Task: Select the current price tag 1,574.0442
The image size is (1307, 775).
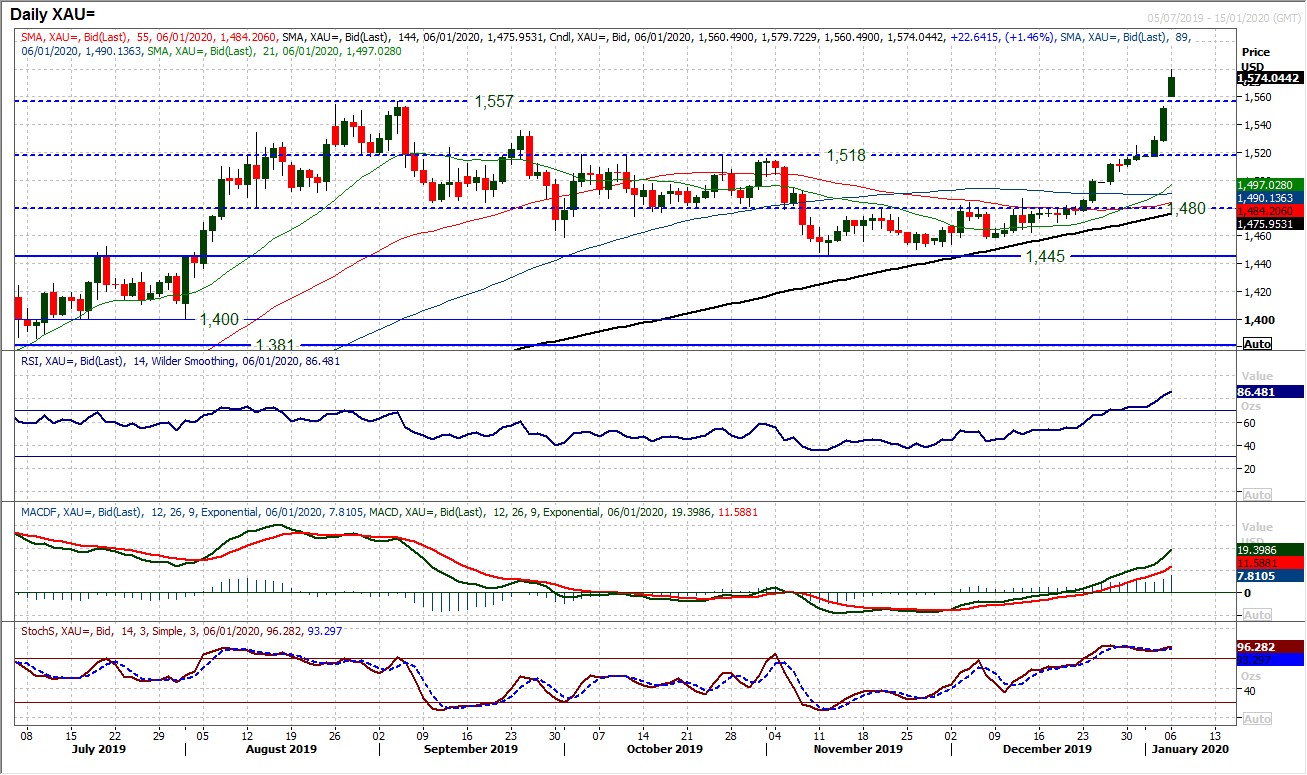Action: point(1267,77)
